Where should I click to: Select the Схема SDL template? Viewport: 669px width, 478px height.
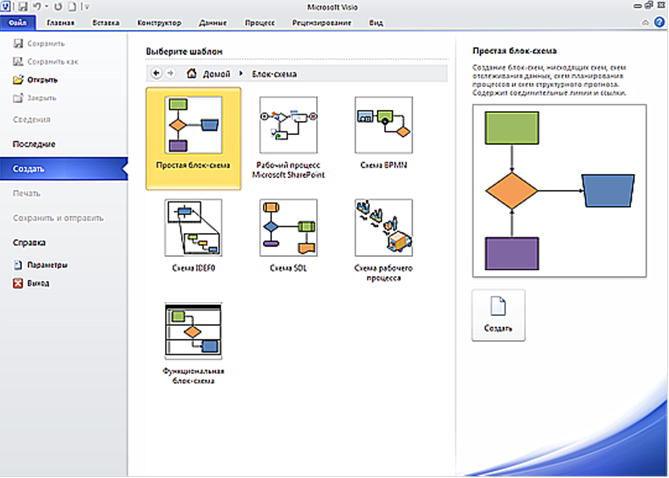pyautogui.click(x=288, y=236)
